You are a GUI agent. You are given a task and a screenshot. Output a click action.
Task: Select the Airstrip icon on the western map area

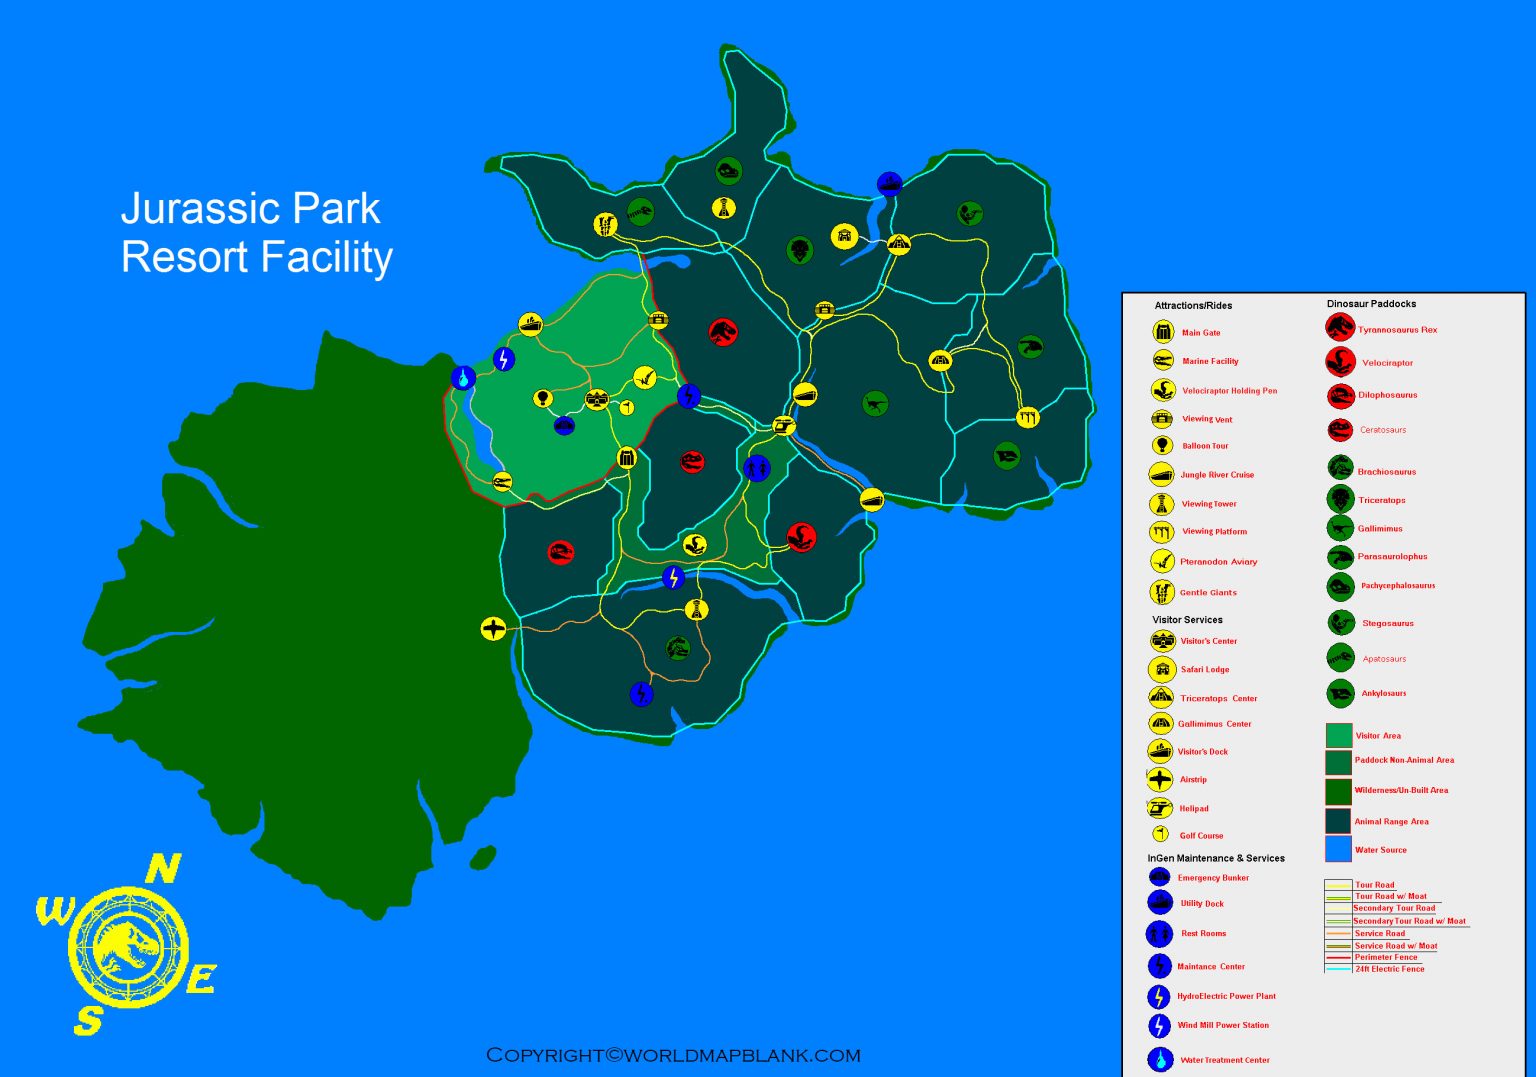[491, 629]
